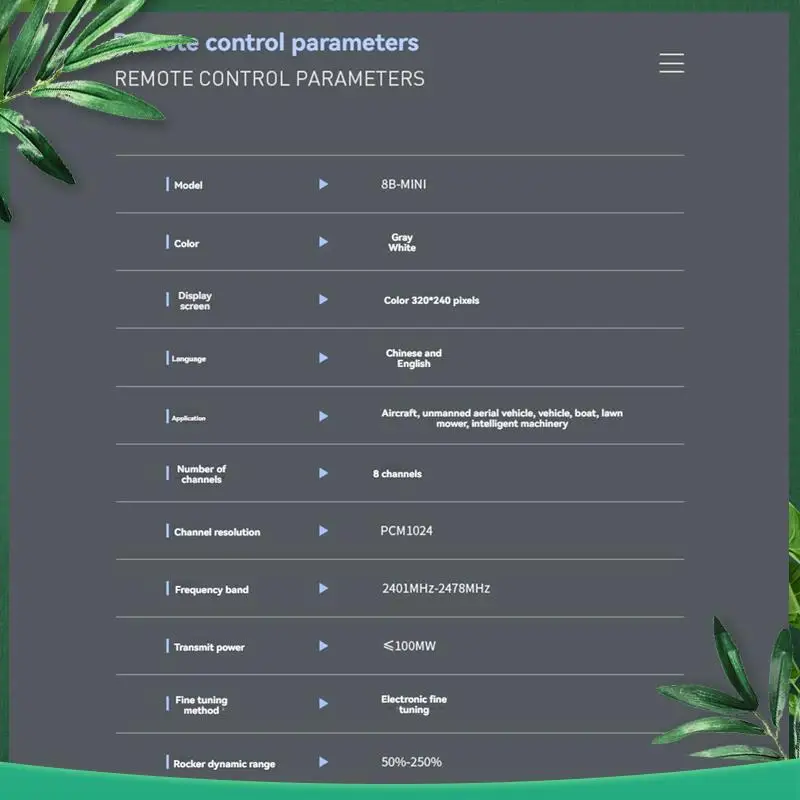
Task: Click the 2401MHz-2478MHz value
Action: 436,588
